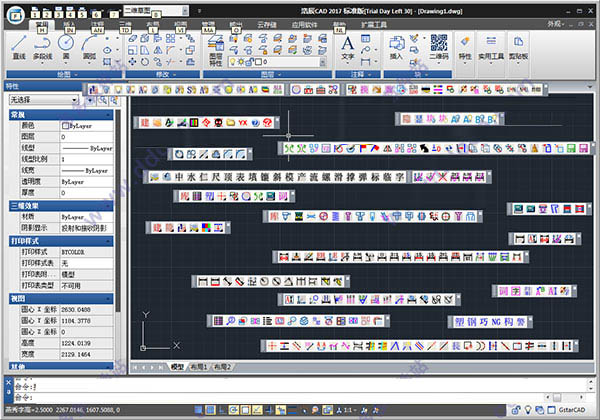Toggle grid display in status bar
Image resolution: width=600 pixels, height=420 pixels.
[210, 410]
